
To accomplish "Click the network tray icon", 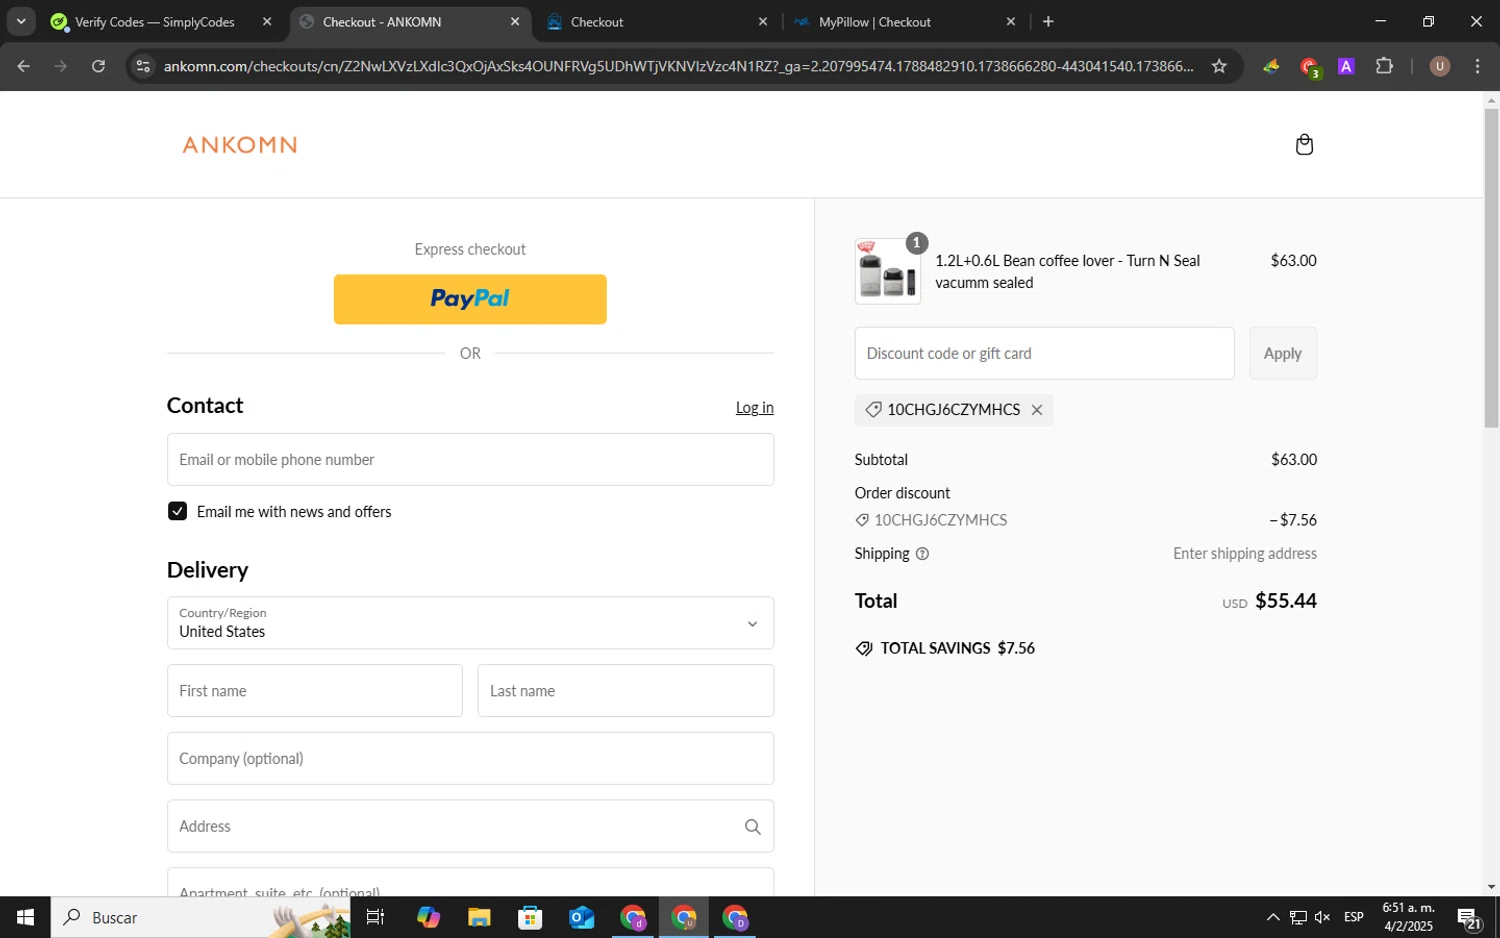I will 1297,917.
